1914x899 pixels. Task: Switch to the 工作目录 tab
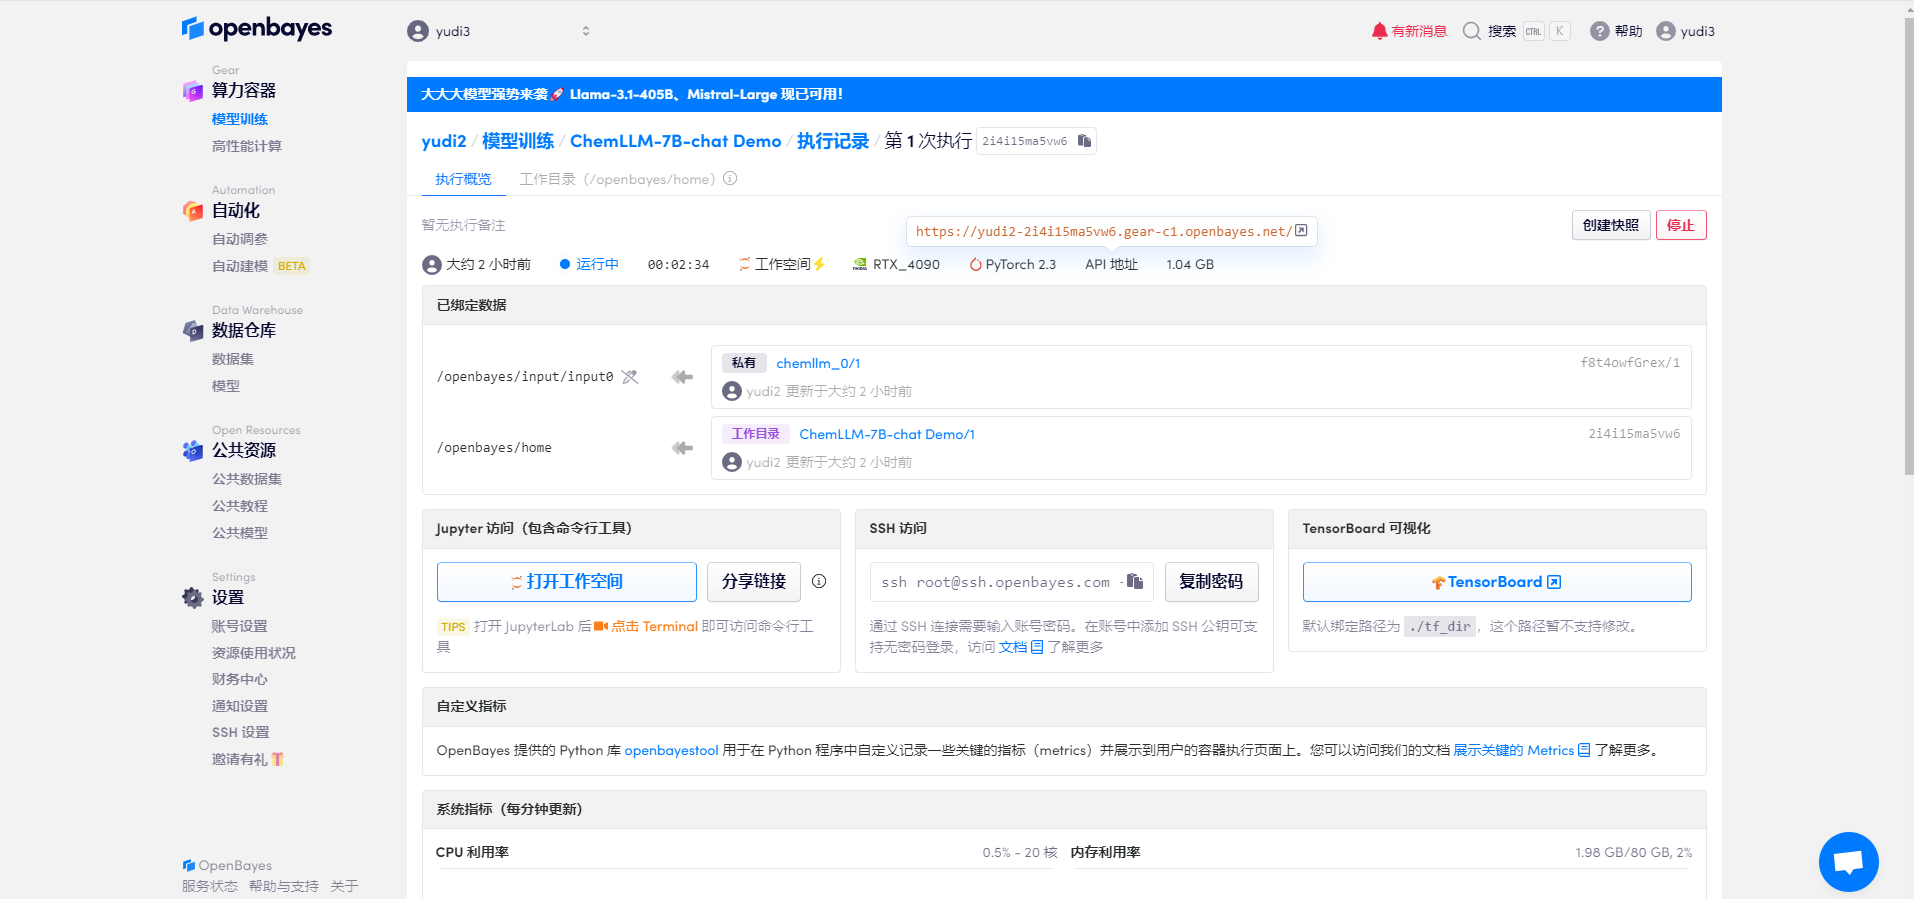[616, 179]
